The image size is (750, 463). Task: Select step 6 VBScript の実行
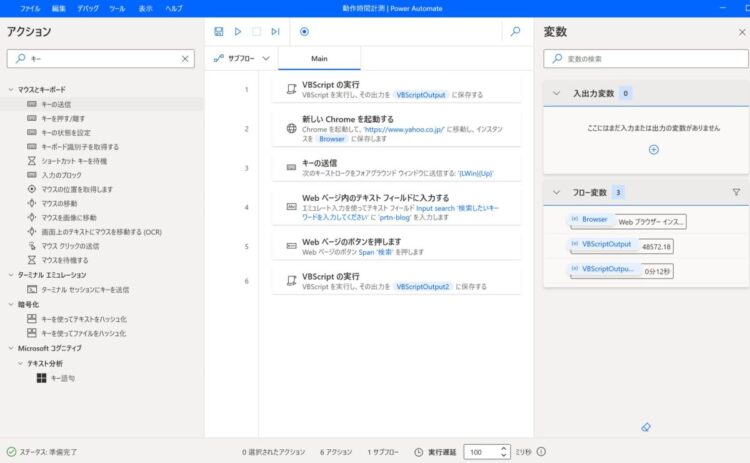pos(396,281)
